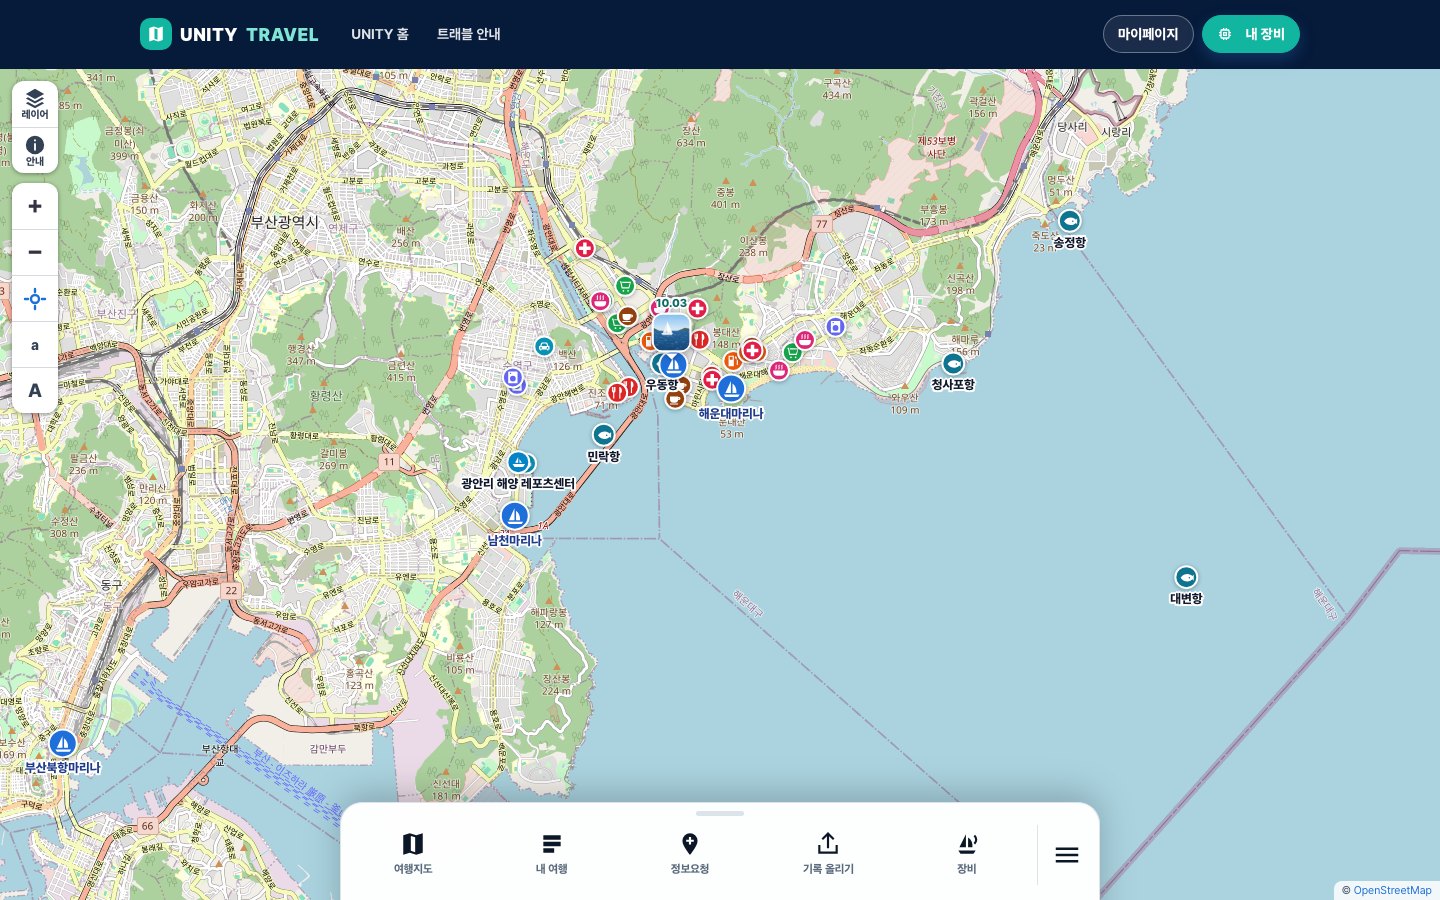Open the 트래블 안내 menu item
Image resolution: width=1440 pixels, height=900 pixels.
(x=469, y=34)
